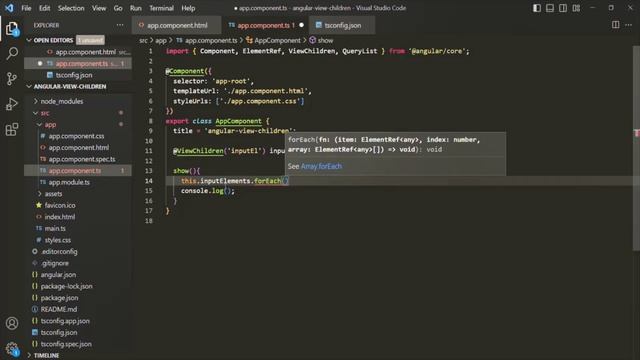Open the Help menu
The height and width of the screenshot is (360, 640).
pos(188,8)
